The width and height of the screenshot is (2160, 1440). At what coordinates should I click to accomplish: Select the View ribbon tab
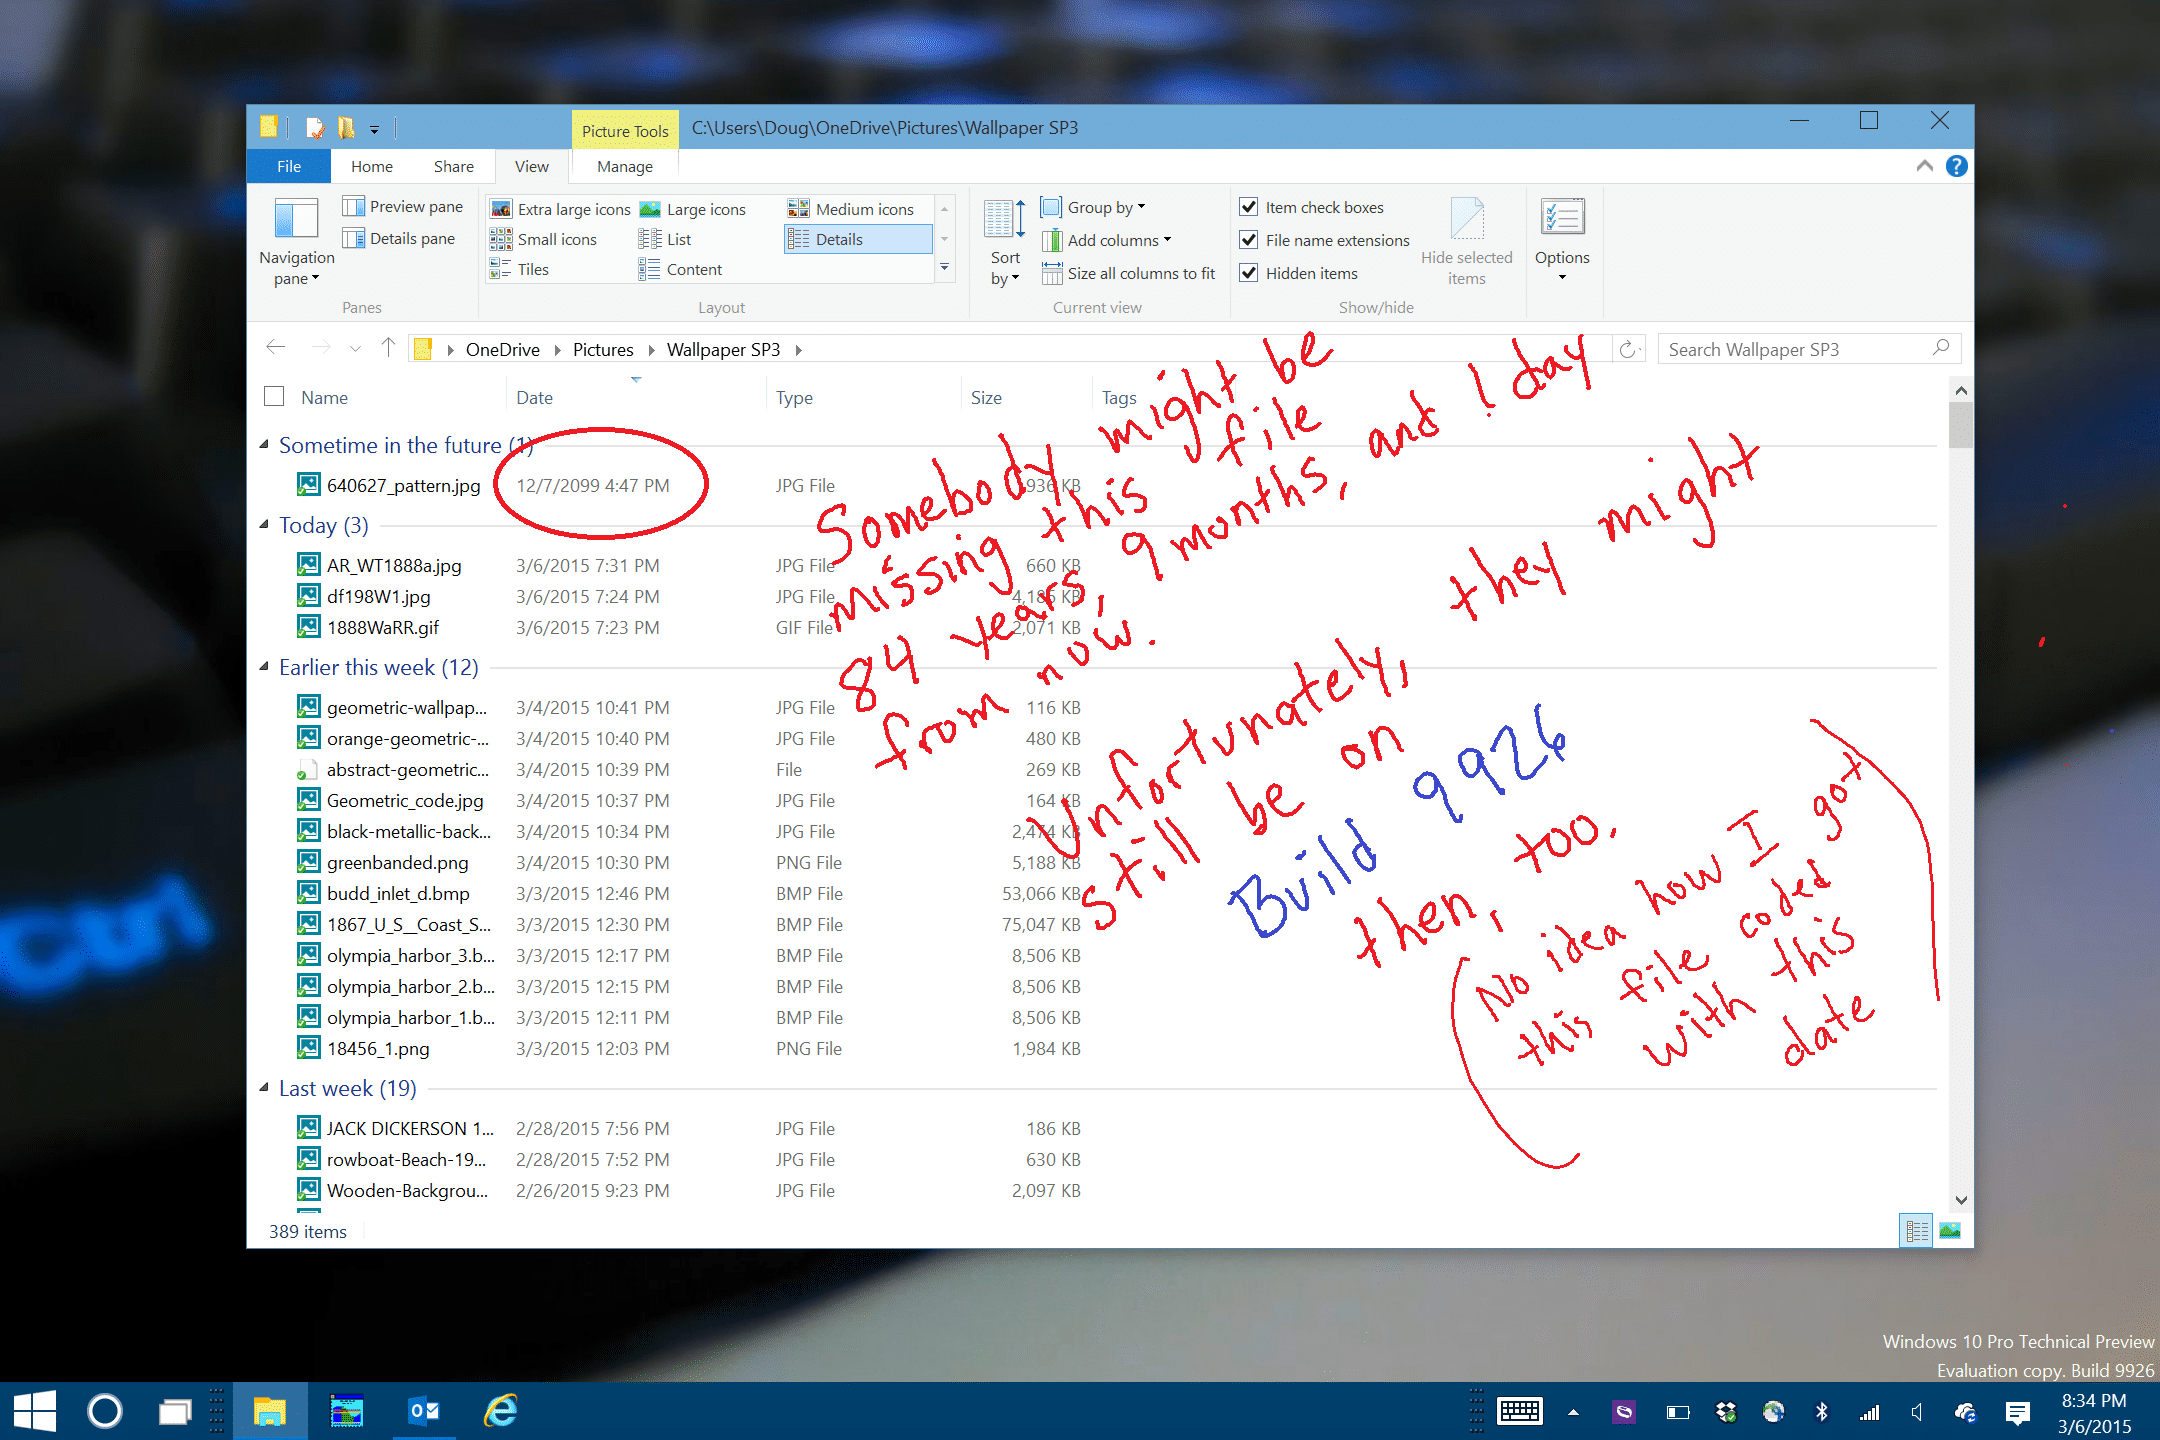(x=532, y=166)
